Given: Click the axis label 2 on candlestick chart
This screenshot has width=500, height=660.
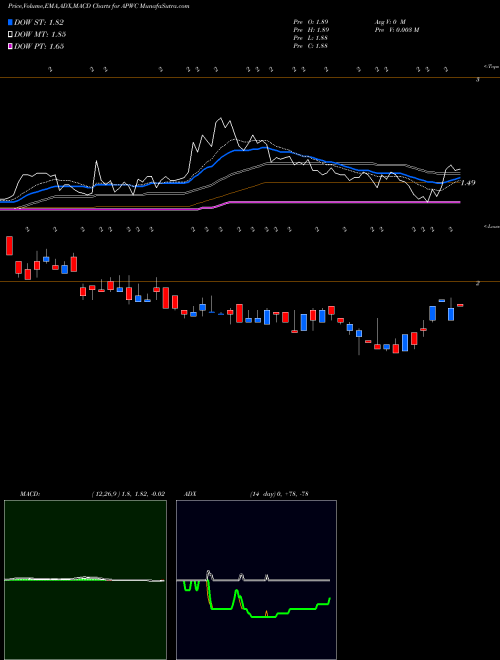Looking at the screenshot, I should click(477, 283).
